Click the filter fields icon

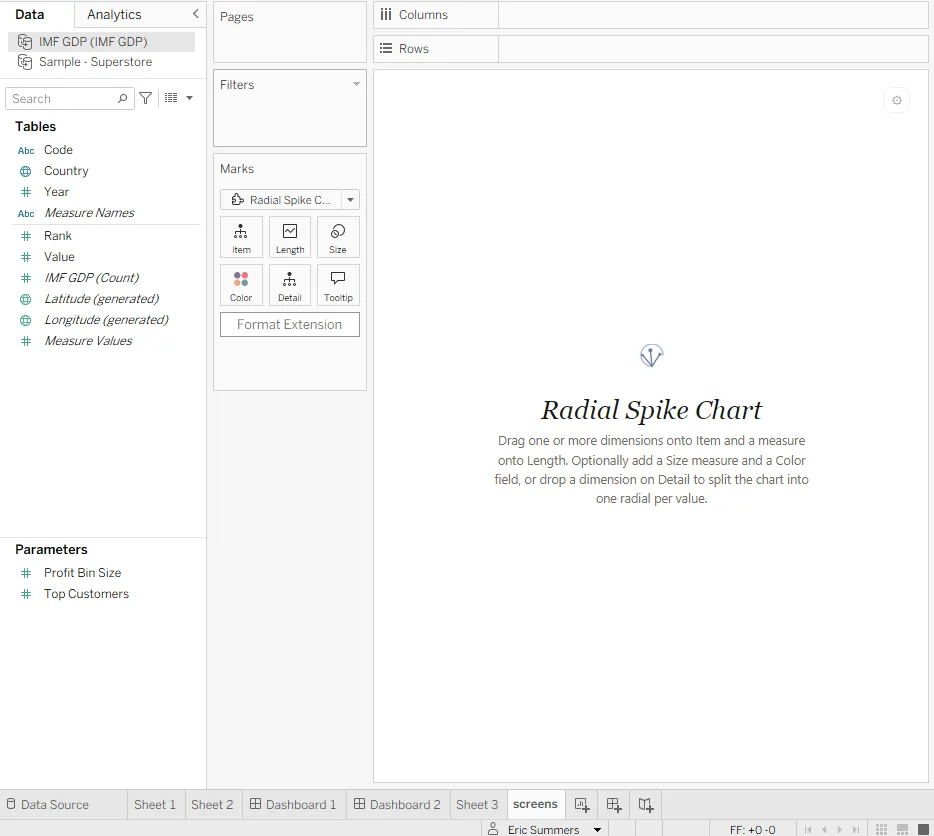(x=145, y=98)
